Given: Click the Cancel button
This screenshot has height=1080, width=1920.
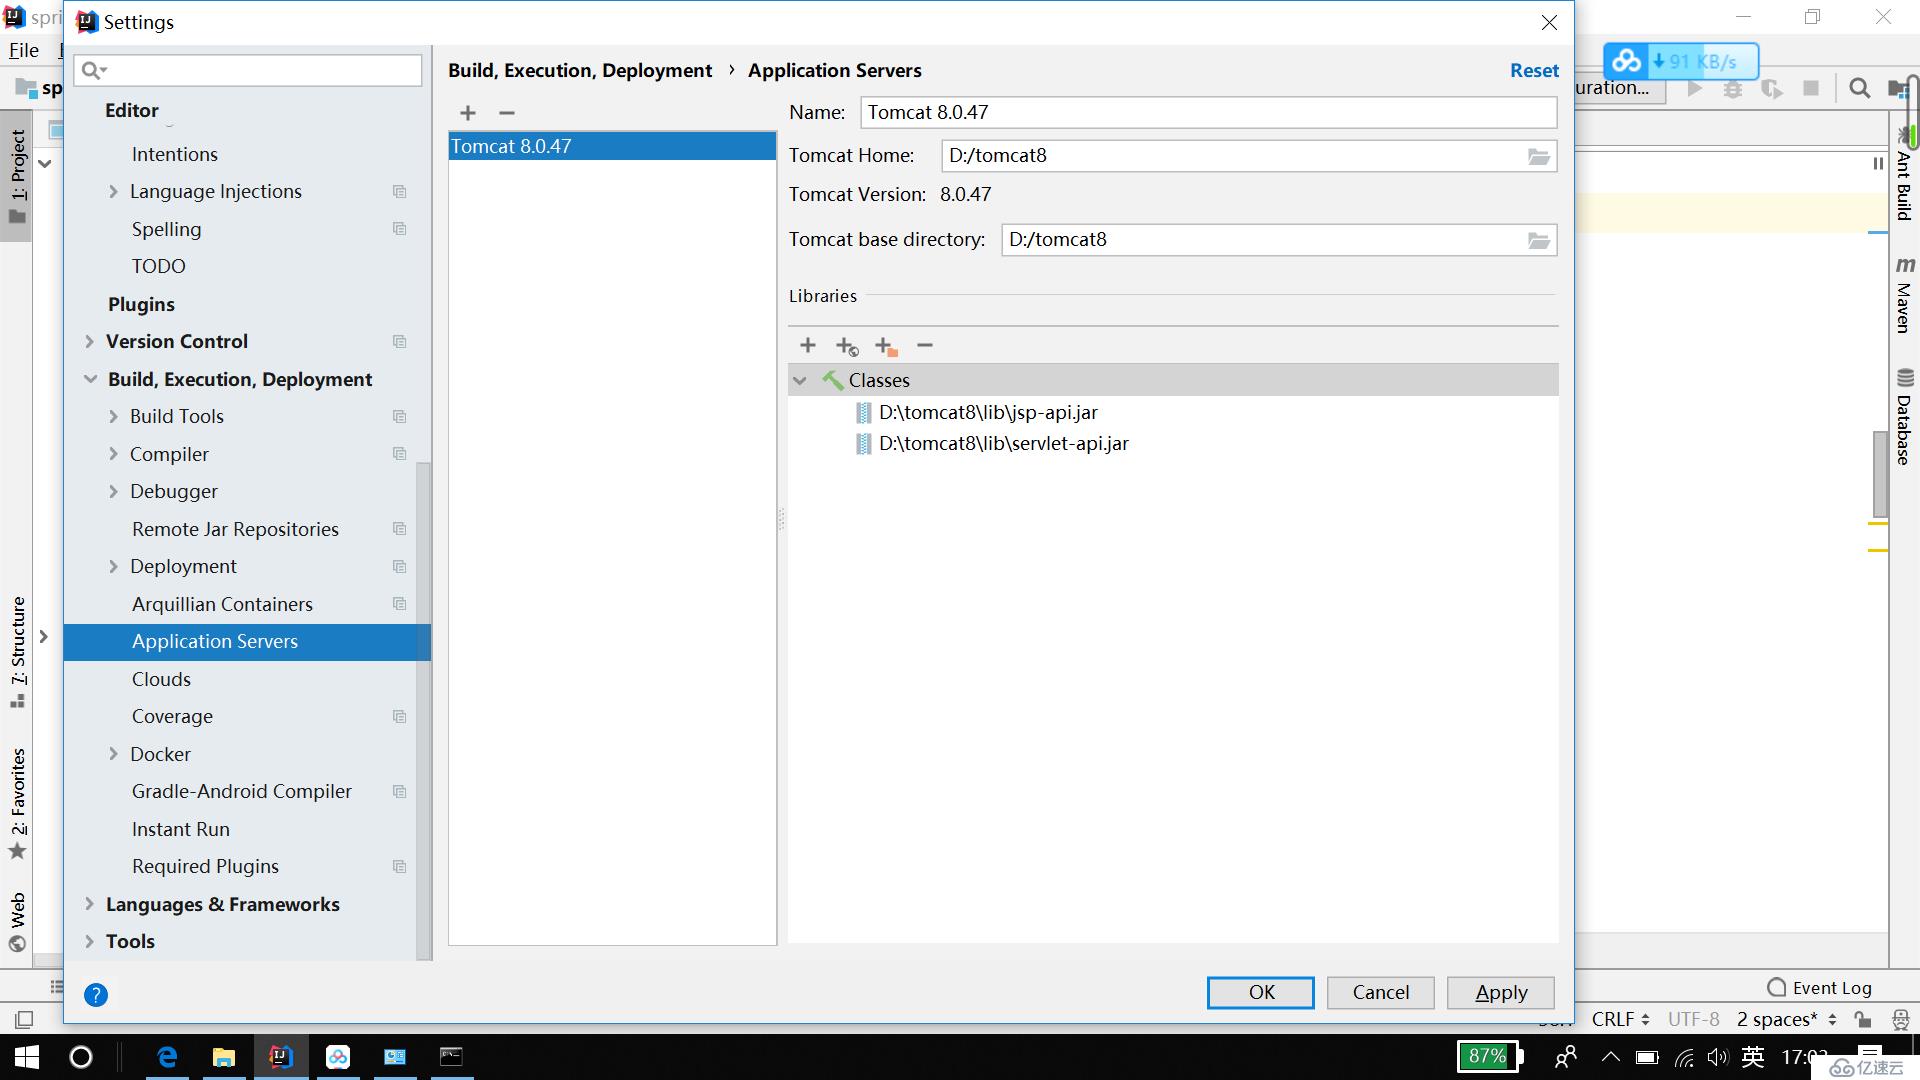Looking at the screenshot, I should (x=1381, y=993).
